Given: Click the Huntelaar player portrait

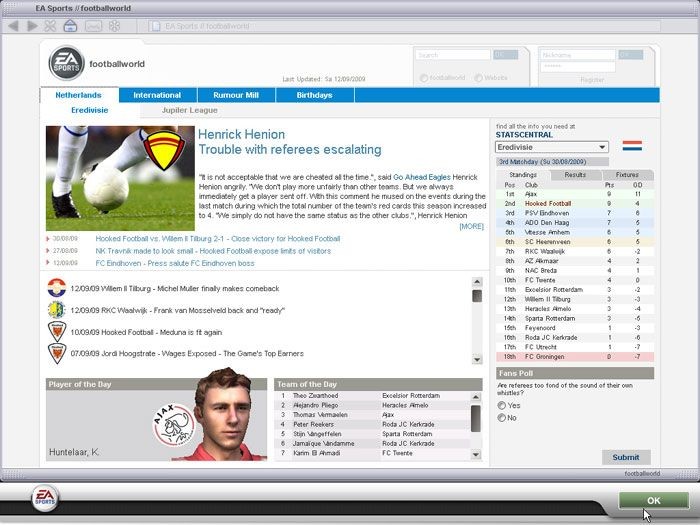Looking at the screenshot, I should click(x=225, y=414).
